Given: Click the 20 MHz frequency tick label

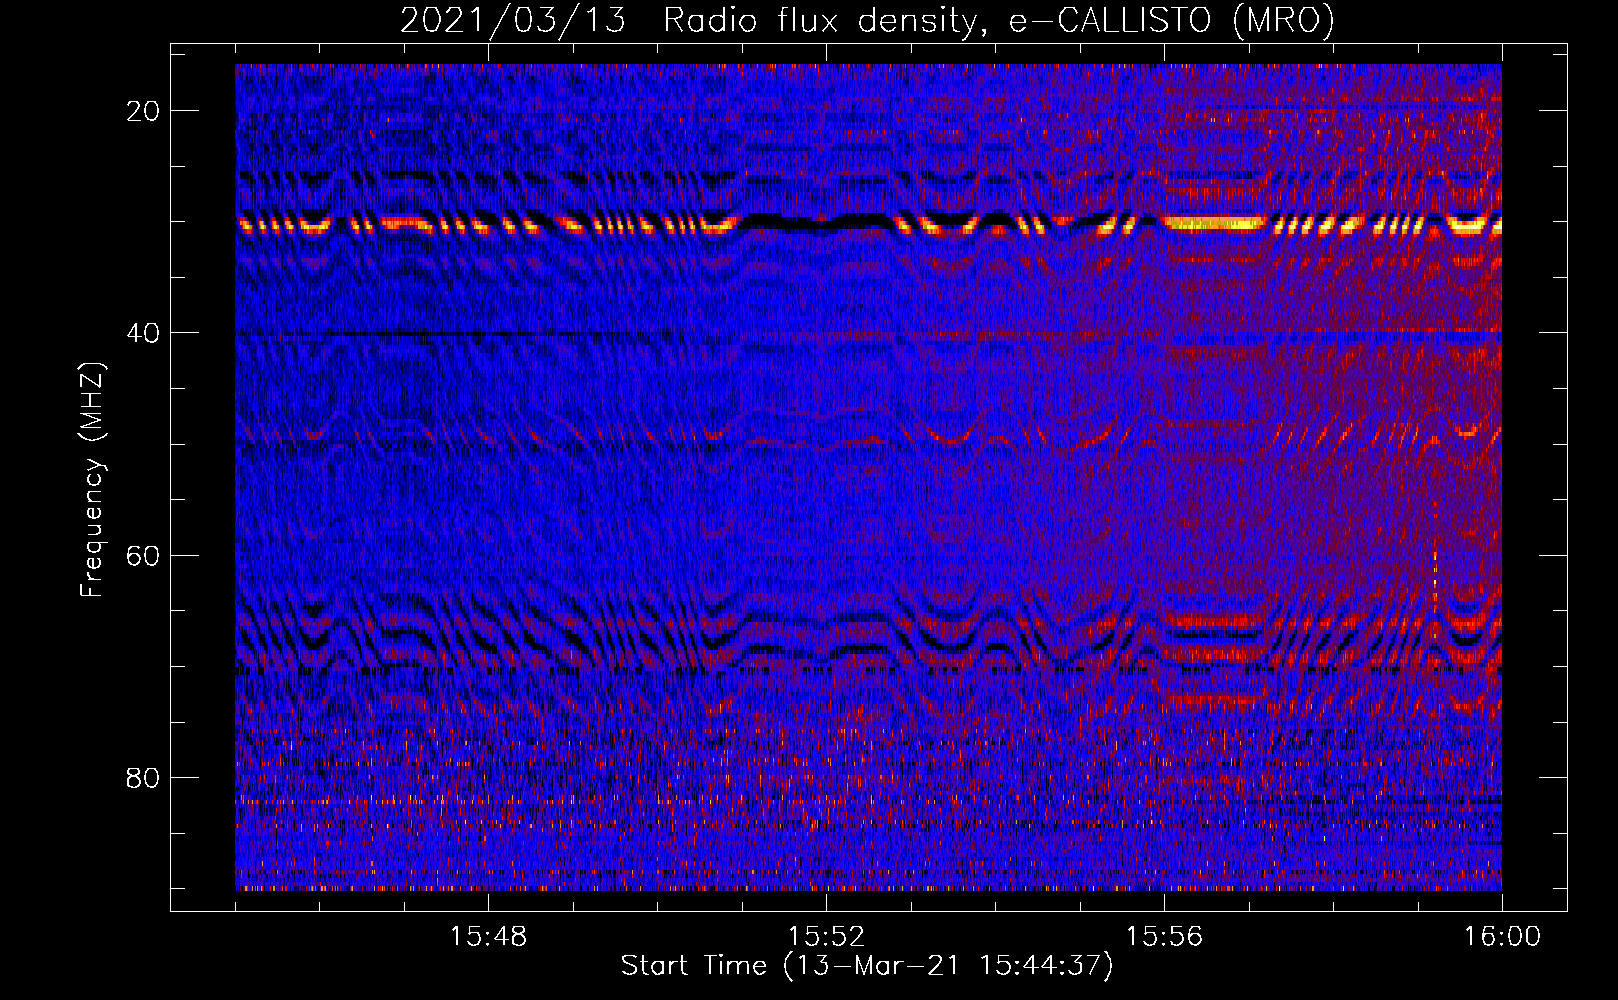Looking at the screenshot, I should pyautogui.click(x=144, y=111).
